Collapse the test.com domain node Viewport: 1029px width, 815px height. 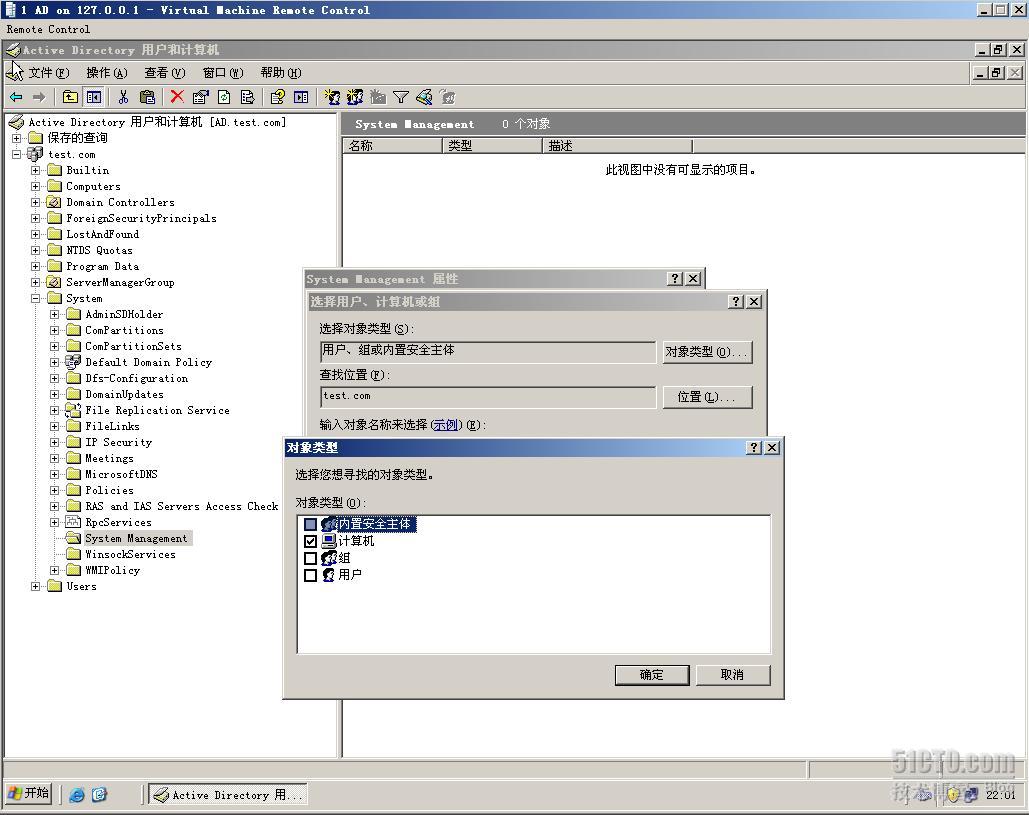point(16,154)
